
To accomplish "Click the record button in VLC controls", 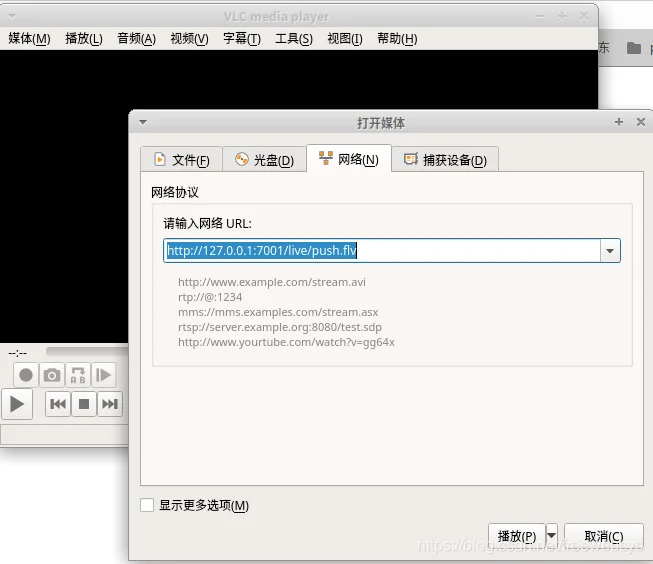I will tap(26, 375).
